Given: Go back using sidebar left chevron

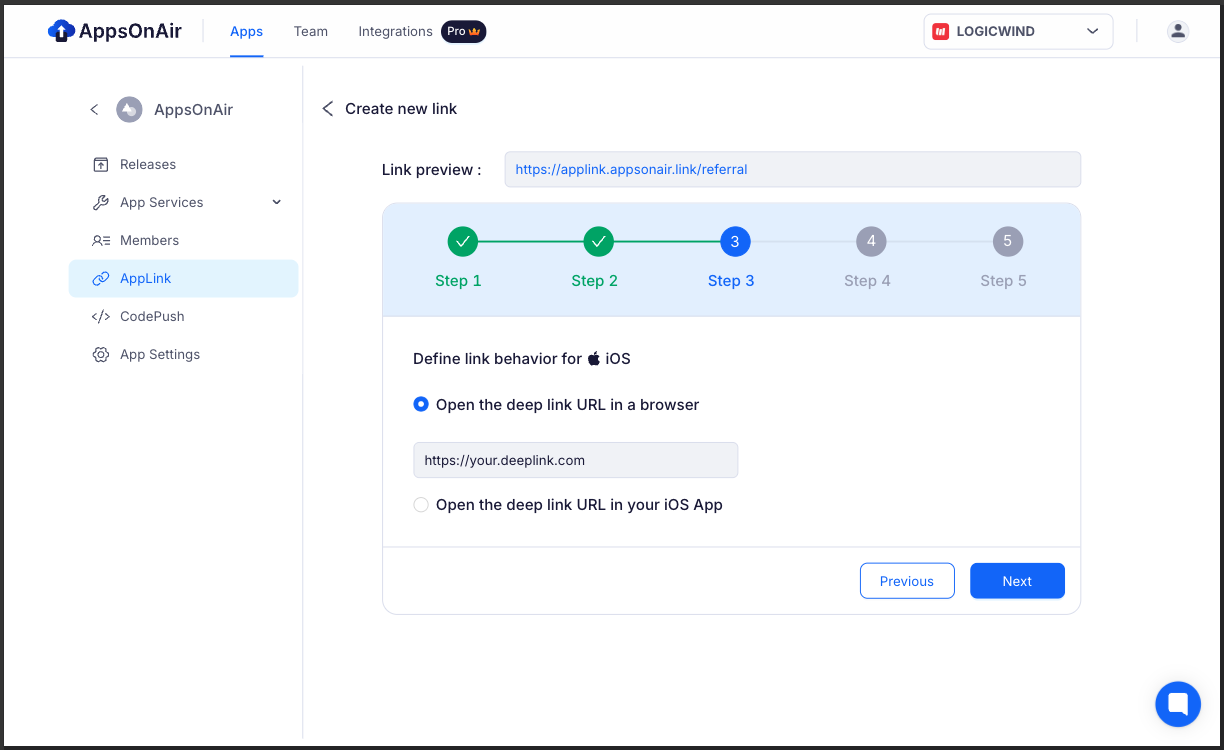Looking at the screenshot, I should 94,109.
